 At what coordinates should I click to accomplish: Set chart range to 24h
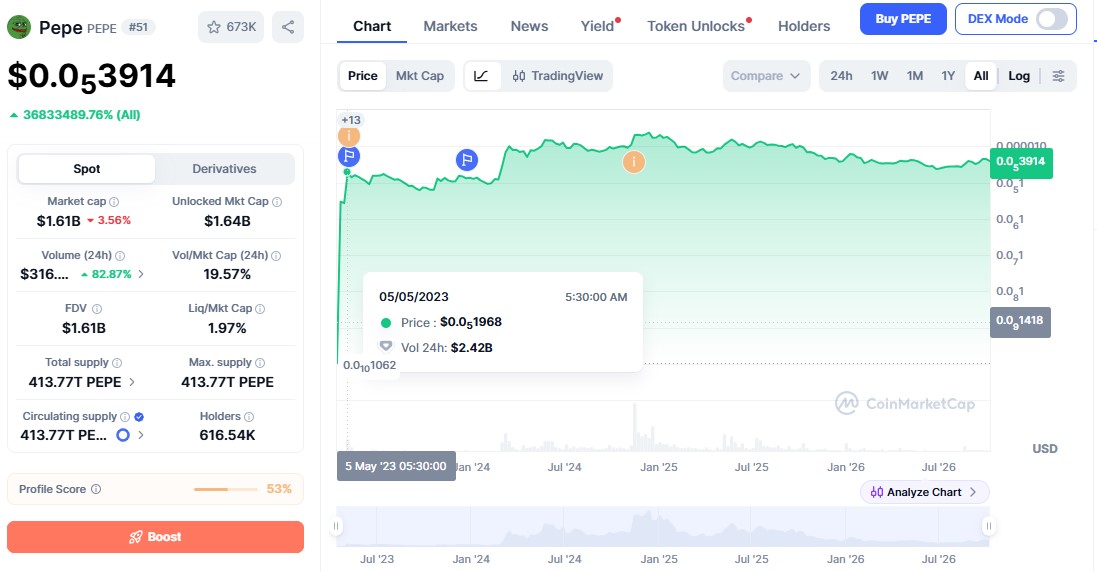pyautogui.click(x=842, y=76)
